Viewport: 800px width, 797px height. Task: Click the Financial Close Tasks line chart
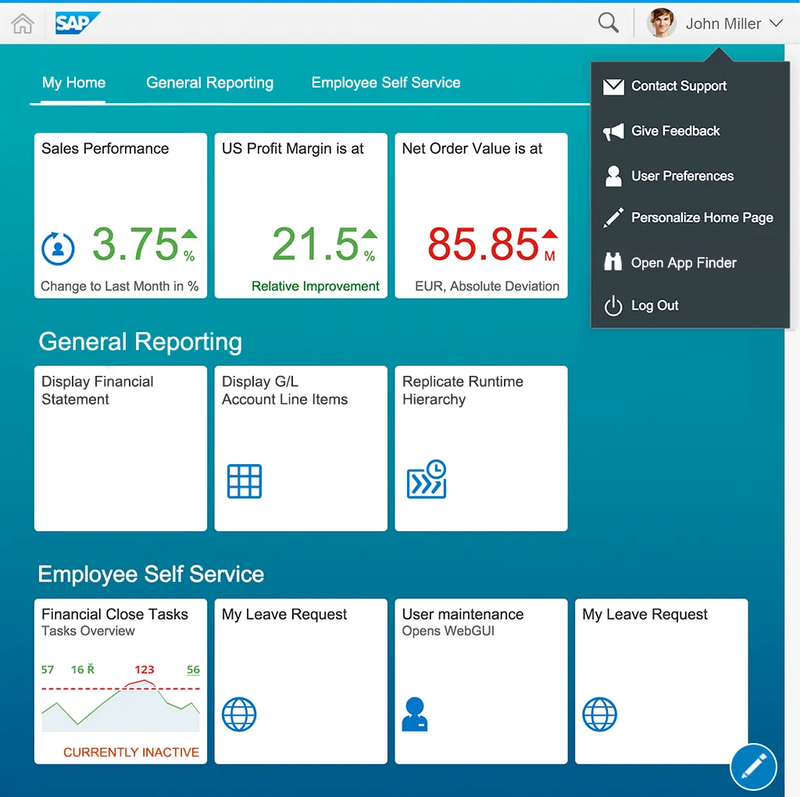tap(120, 706)
